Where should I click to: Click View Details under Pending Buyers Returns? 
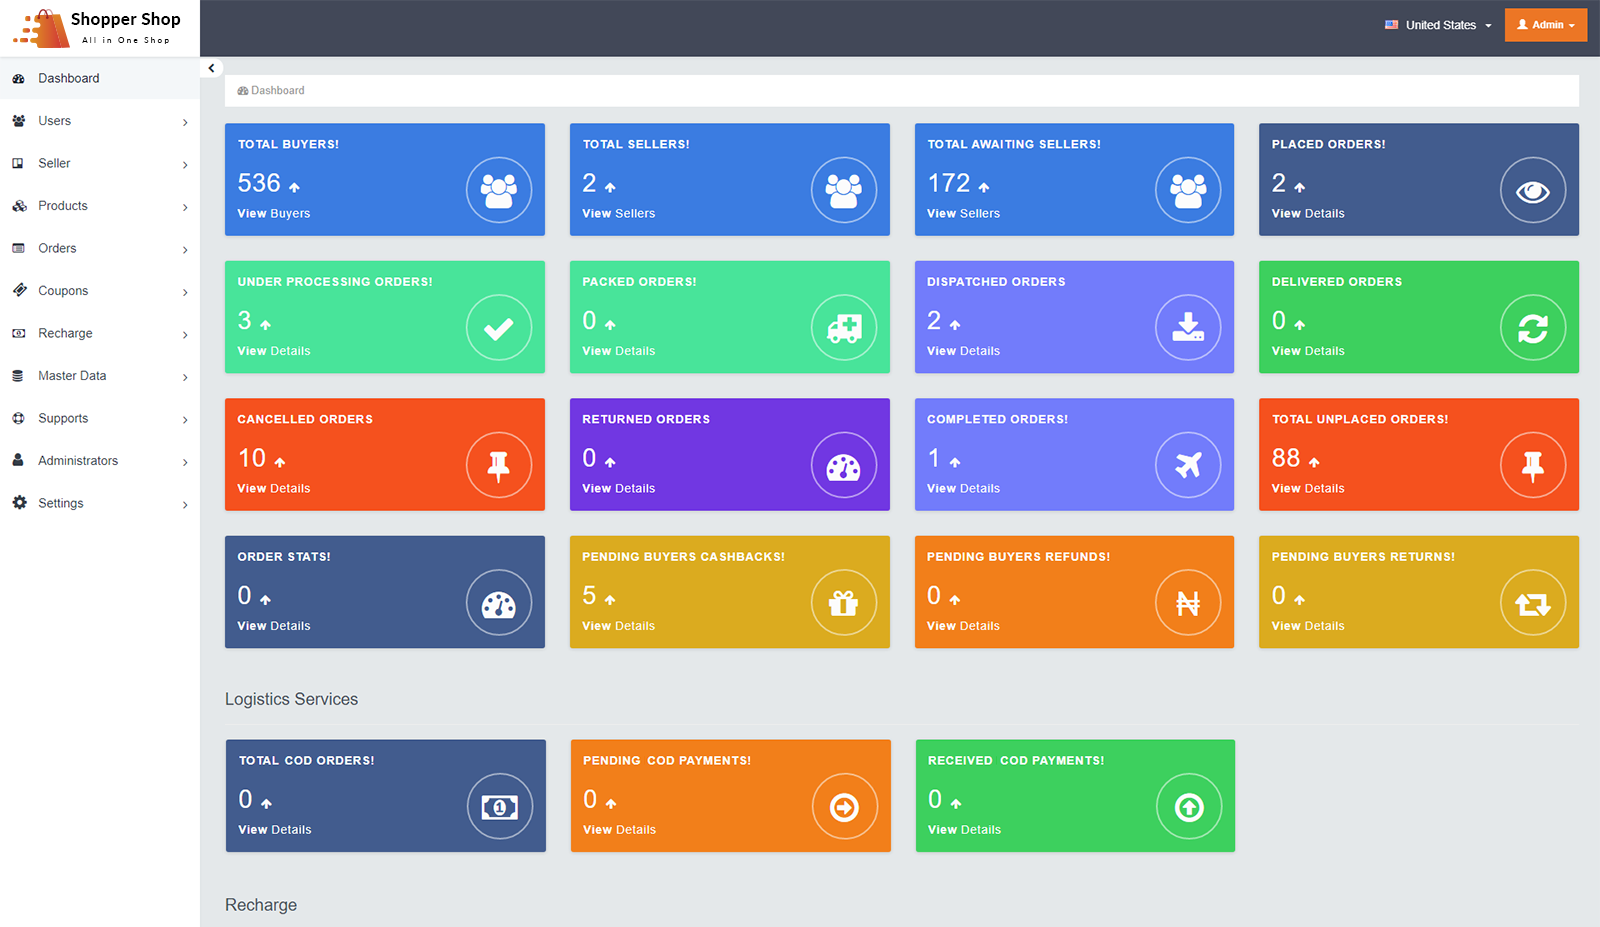point(1308,626)
